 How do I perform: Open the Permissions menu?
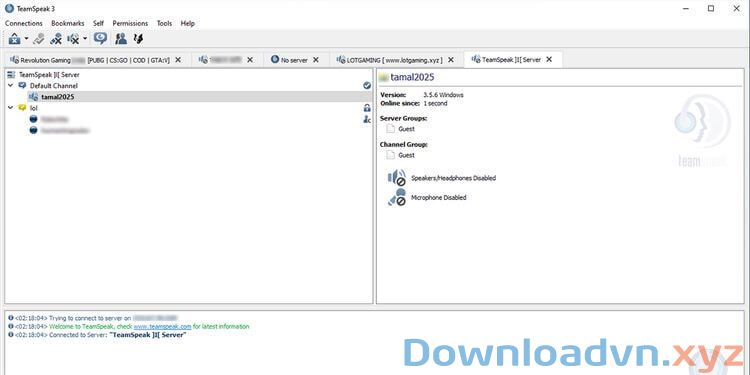(x=130, y=23)
